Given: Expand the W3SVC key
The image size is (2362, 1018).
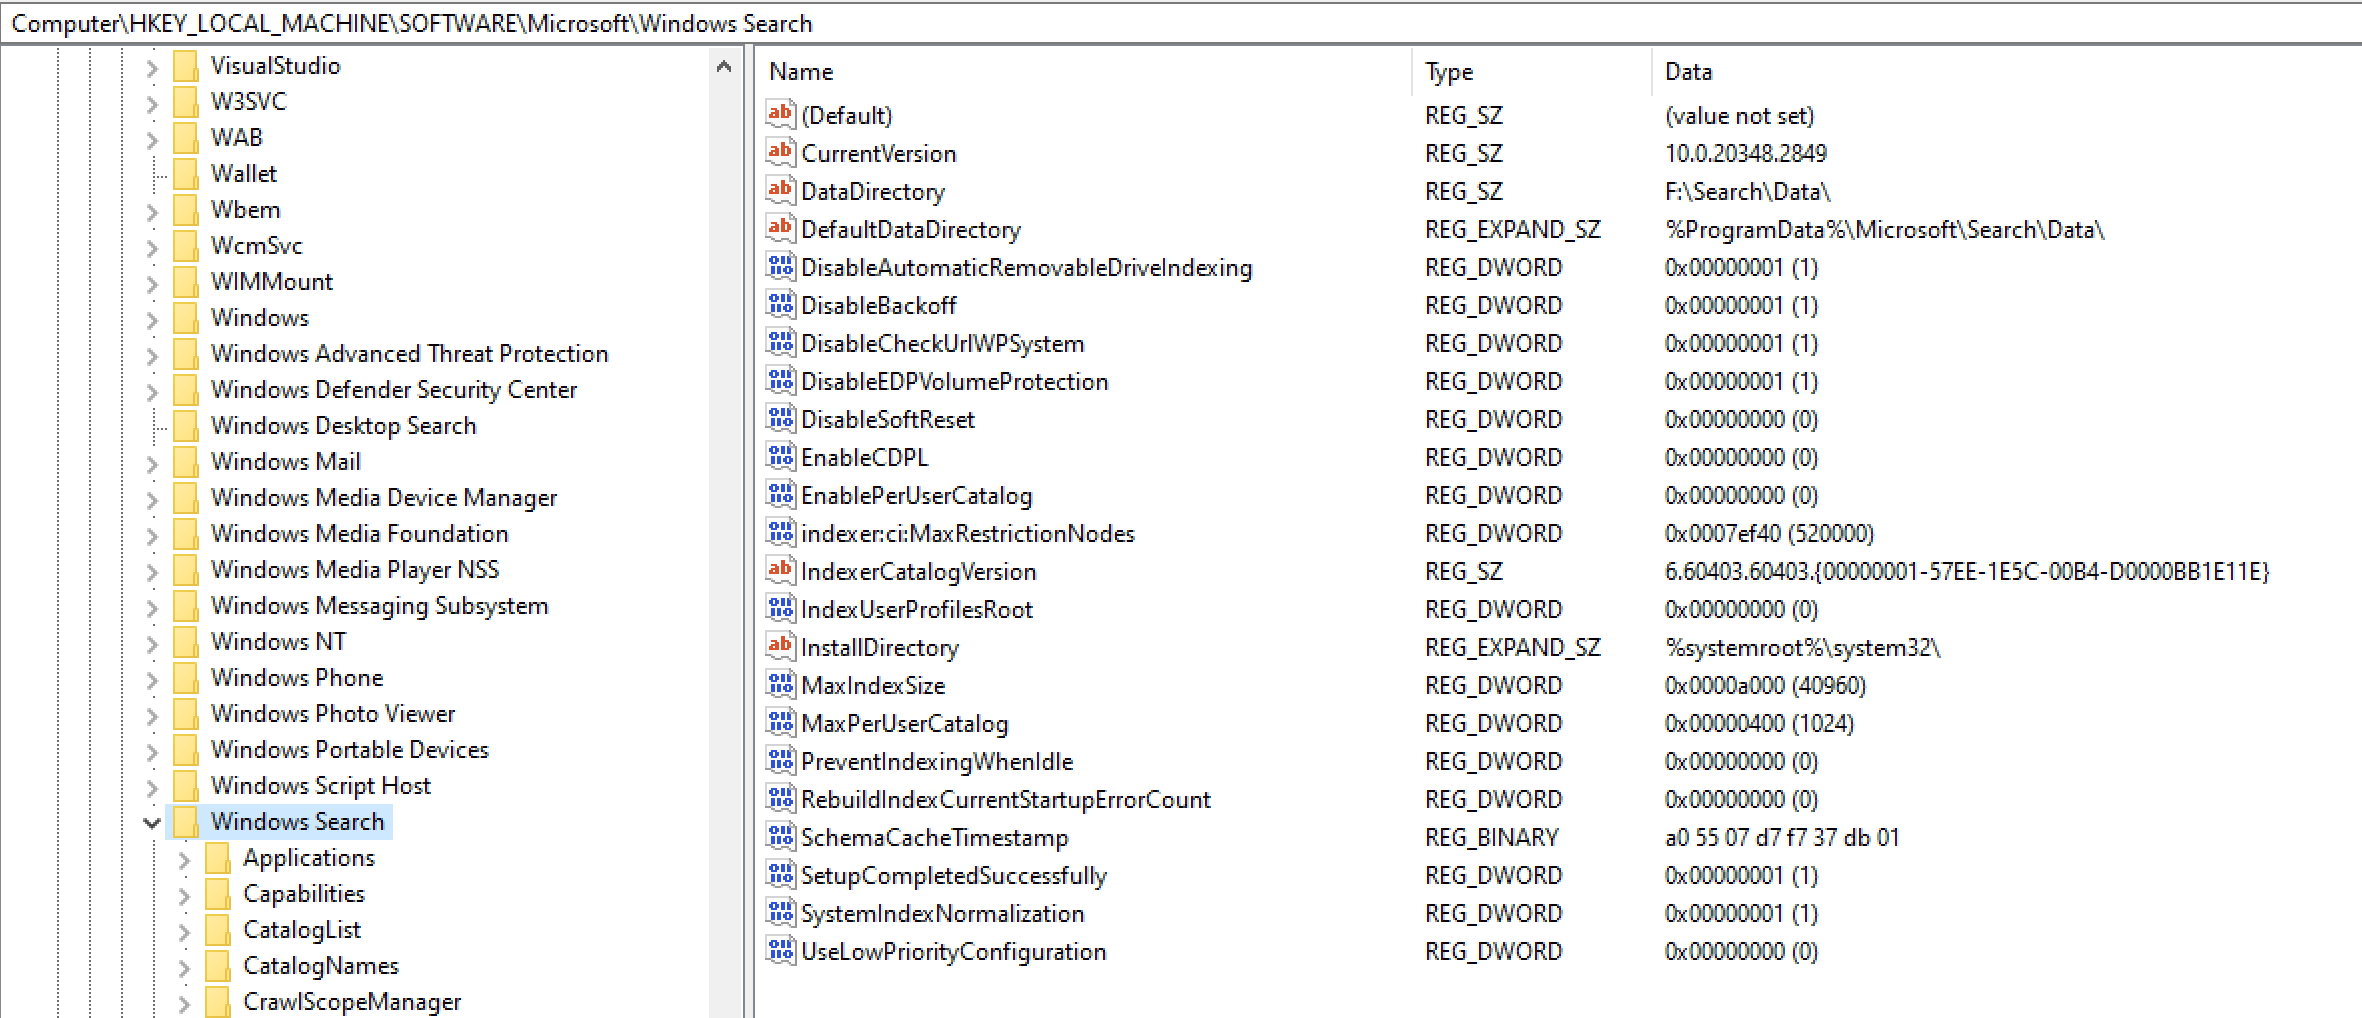Looking at the screenshot, I should (152, 103).
